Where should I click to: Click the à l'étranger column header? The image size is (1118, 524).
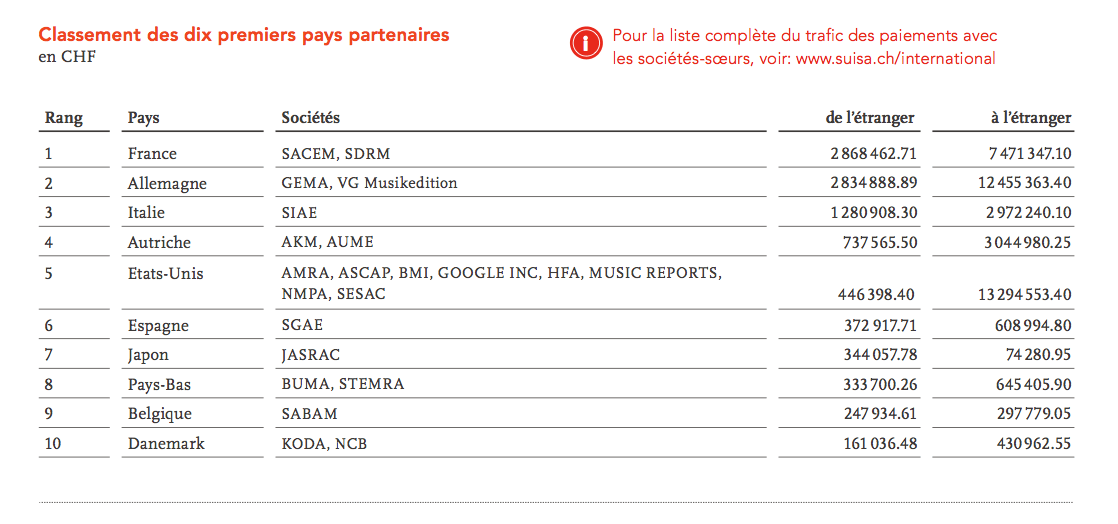pos(1031,118)
